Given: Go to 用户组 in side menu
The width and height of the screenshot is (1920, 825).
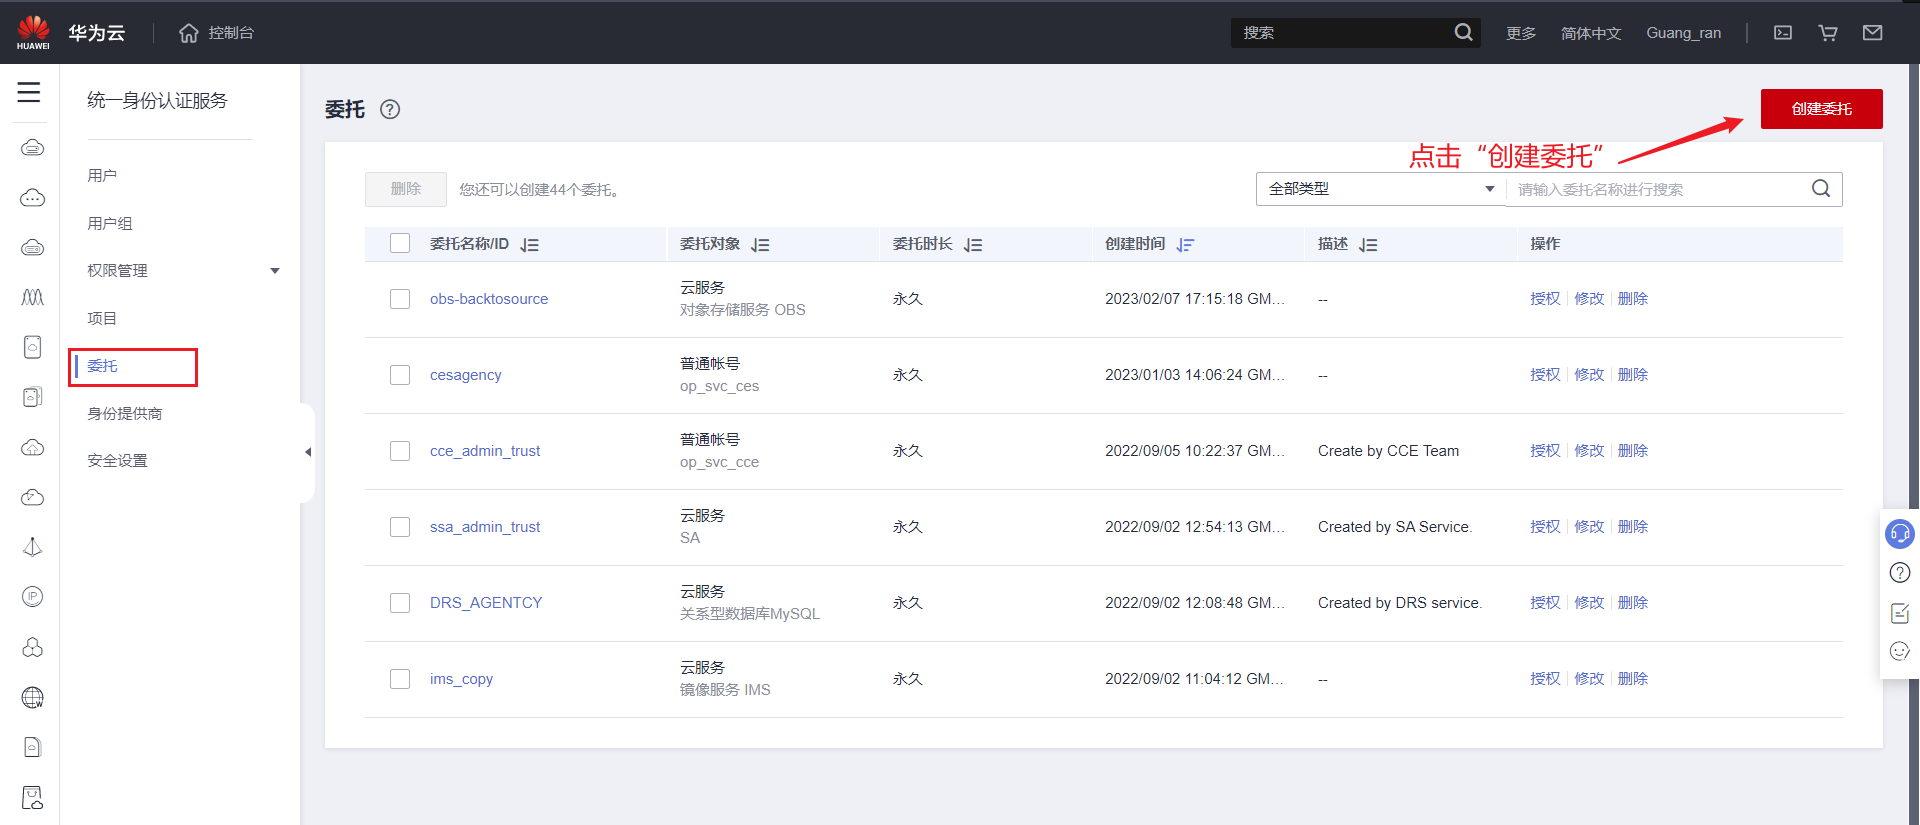Looking at the screenshot, I should point(110,224).
